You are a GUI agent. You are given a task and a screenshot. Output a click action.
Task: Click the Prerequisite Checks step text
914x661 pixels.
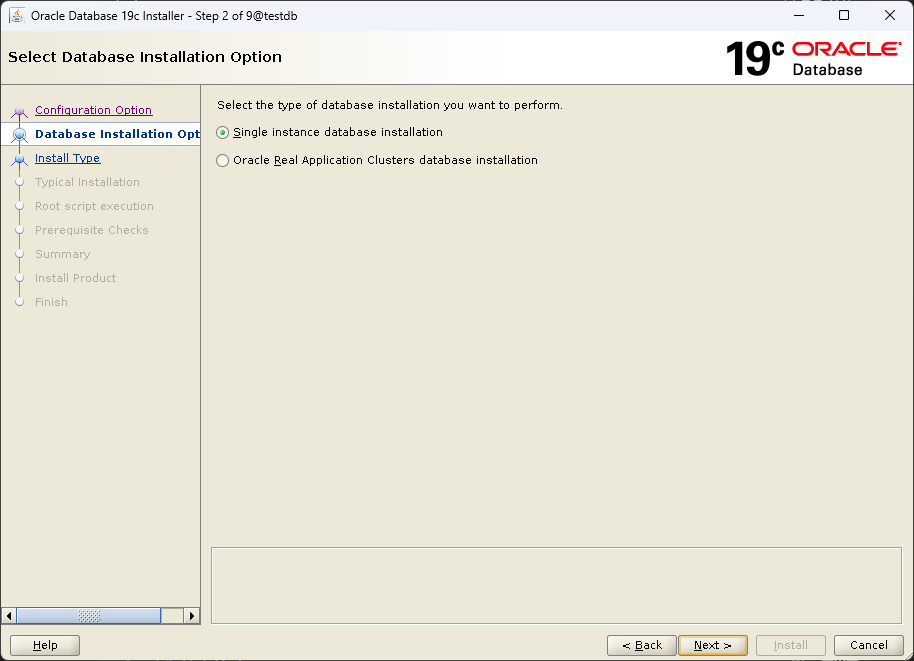click(x=92, y=230)
